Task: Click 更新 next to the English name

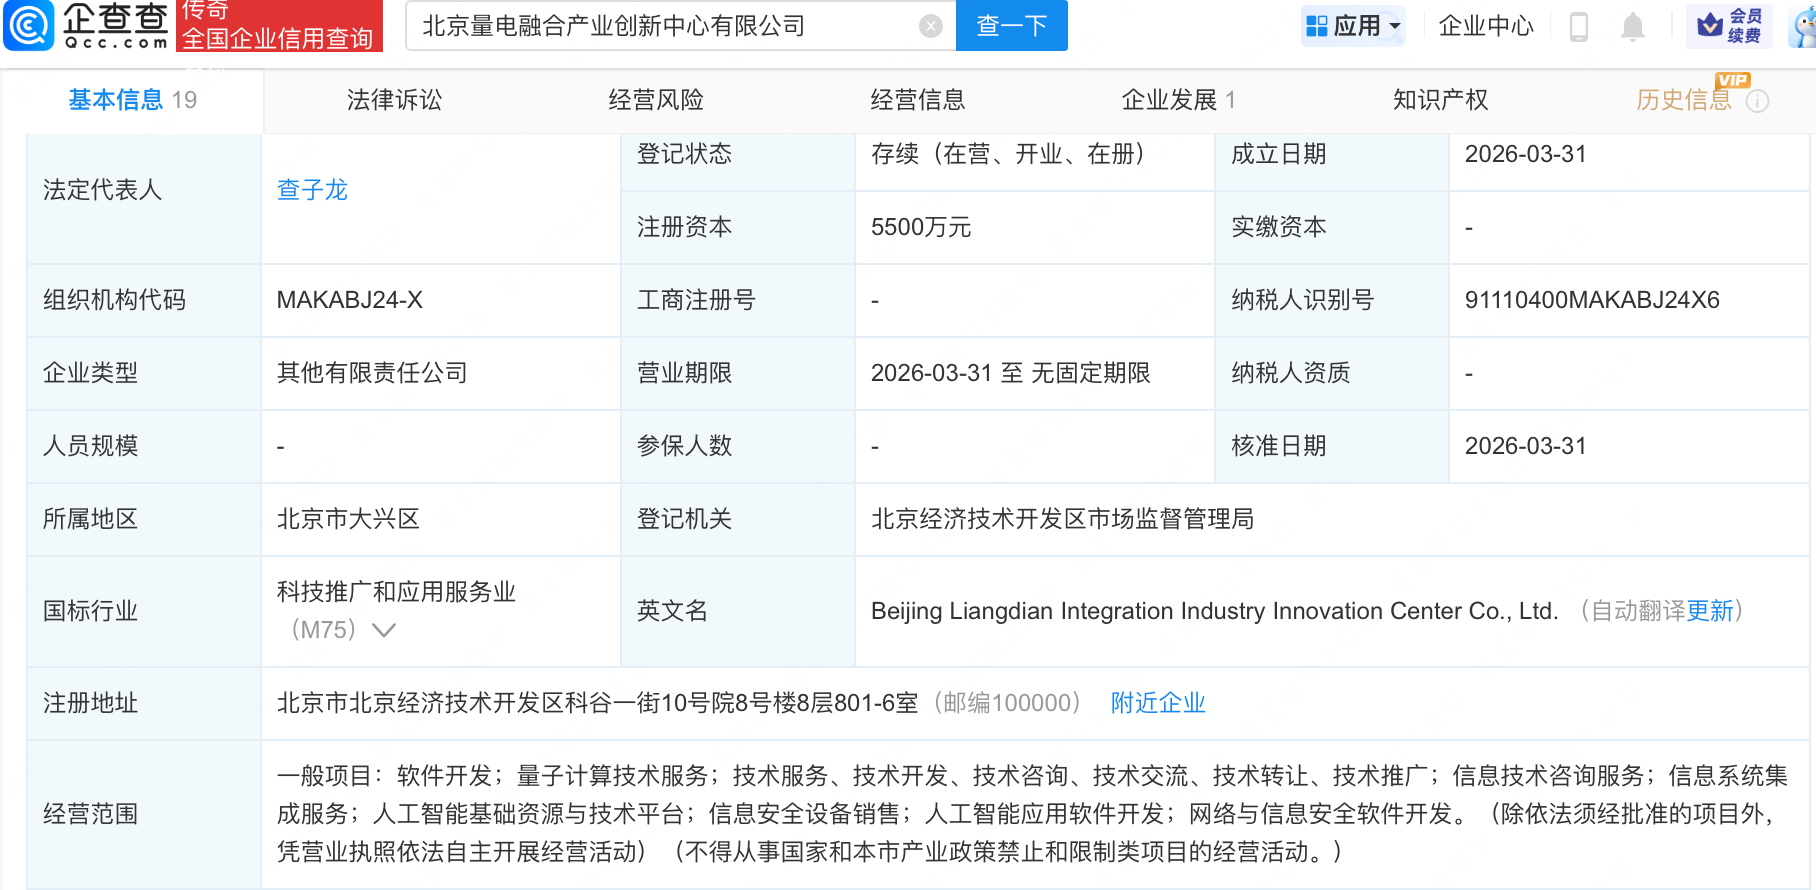Action: (1709, 611)
